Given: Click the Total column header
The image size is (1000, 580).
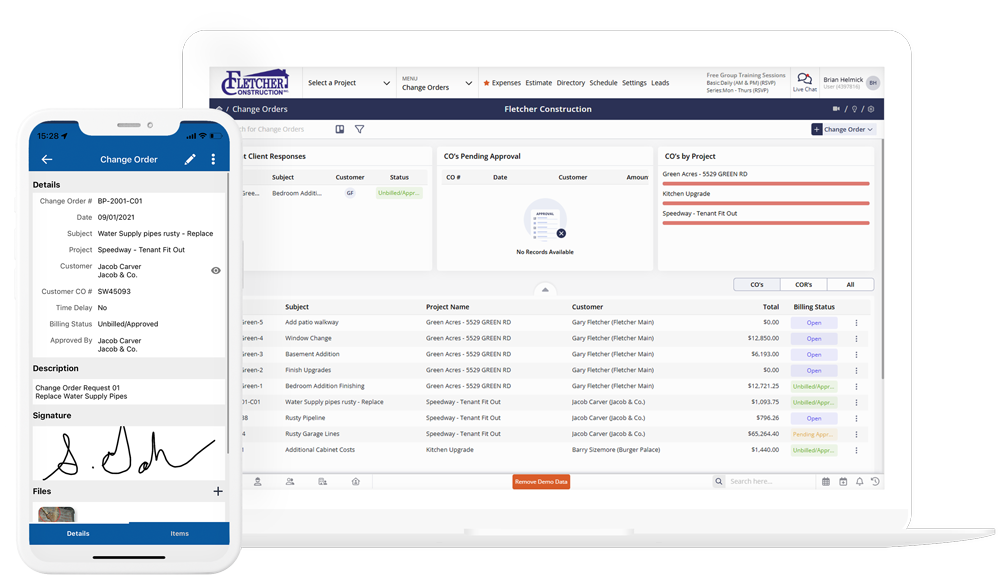Looking at the screenshot, I should tap(771, 307).
